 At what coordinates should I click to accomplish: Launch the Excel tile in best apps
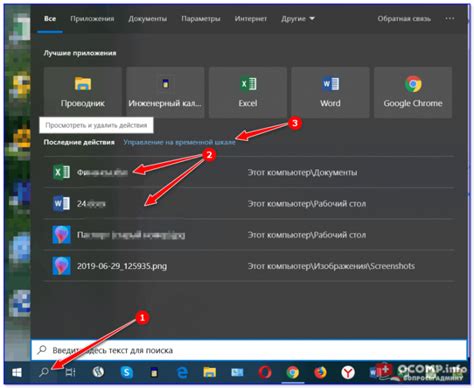(248, 92)
